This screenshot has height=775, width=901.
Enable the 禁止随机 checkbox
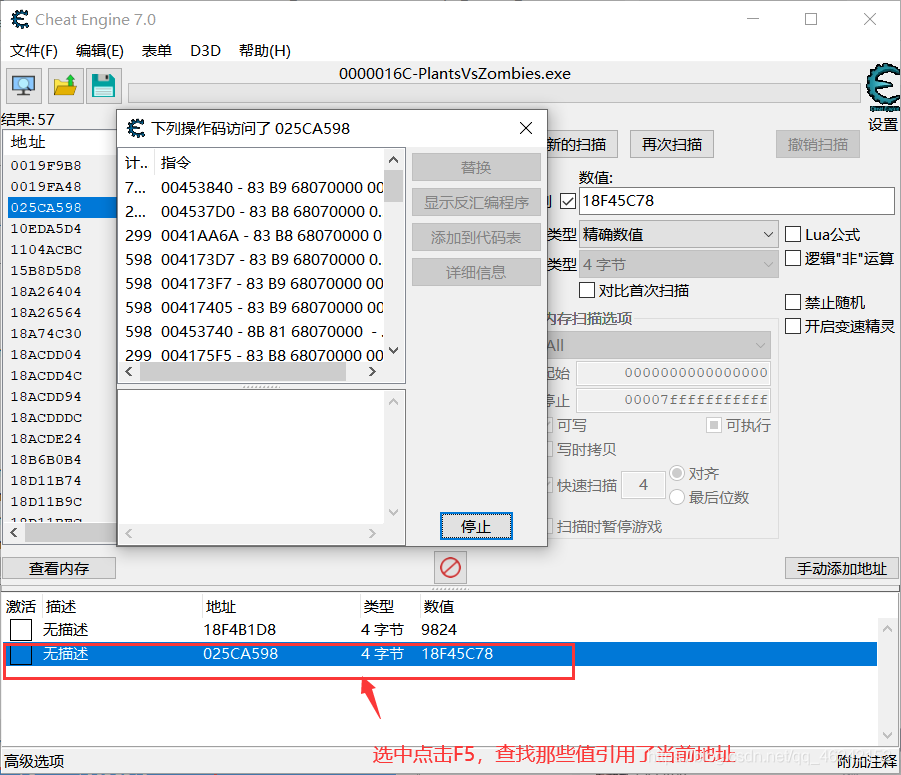click(793, 302)
